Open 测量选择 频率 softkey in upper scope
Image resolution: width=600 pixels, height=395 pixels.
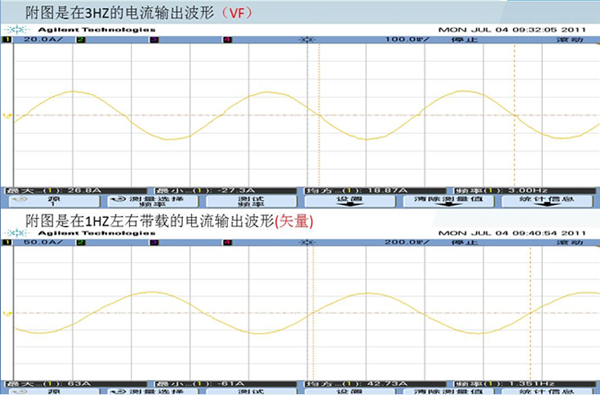pos(152,201)
